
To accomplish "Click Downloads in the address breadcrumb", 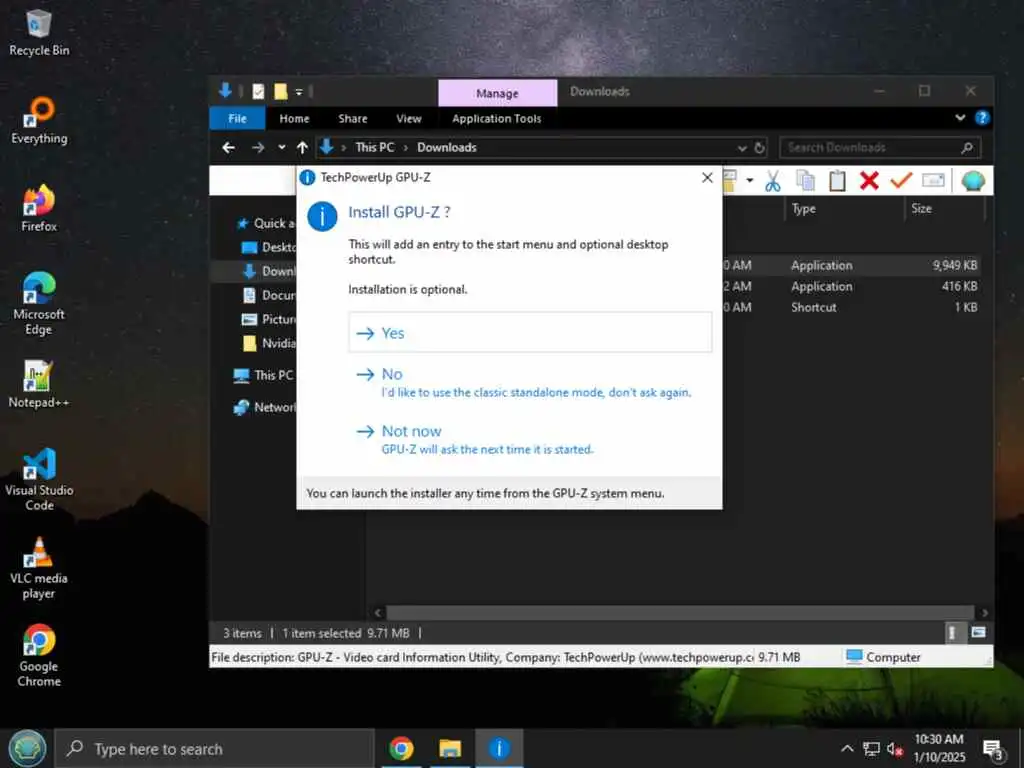I will [x=447, y=148].
